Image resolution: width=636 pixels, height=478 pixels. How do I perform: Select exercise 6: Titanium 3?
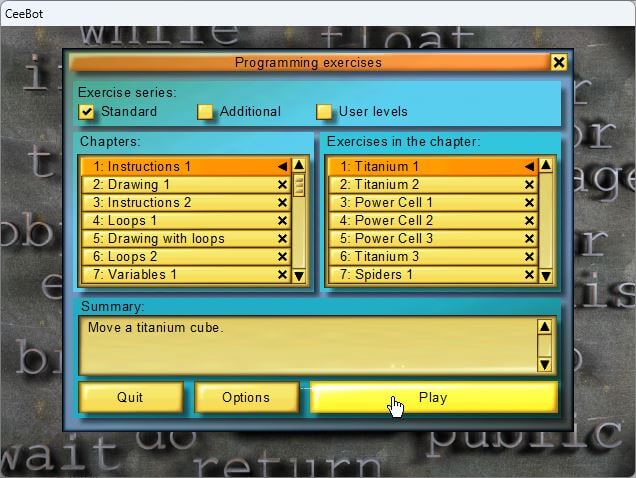[x=433, y=256]
